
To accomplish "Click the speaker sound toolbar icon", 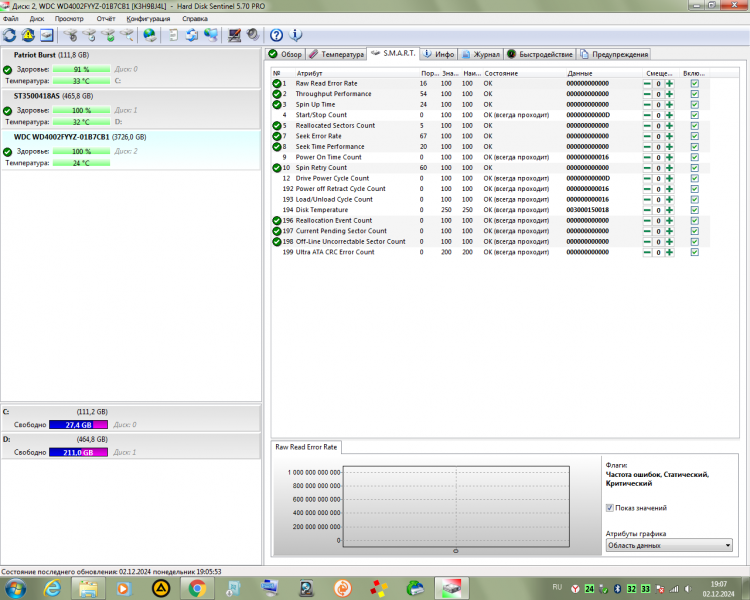I will pos(253,35).
